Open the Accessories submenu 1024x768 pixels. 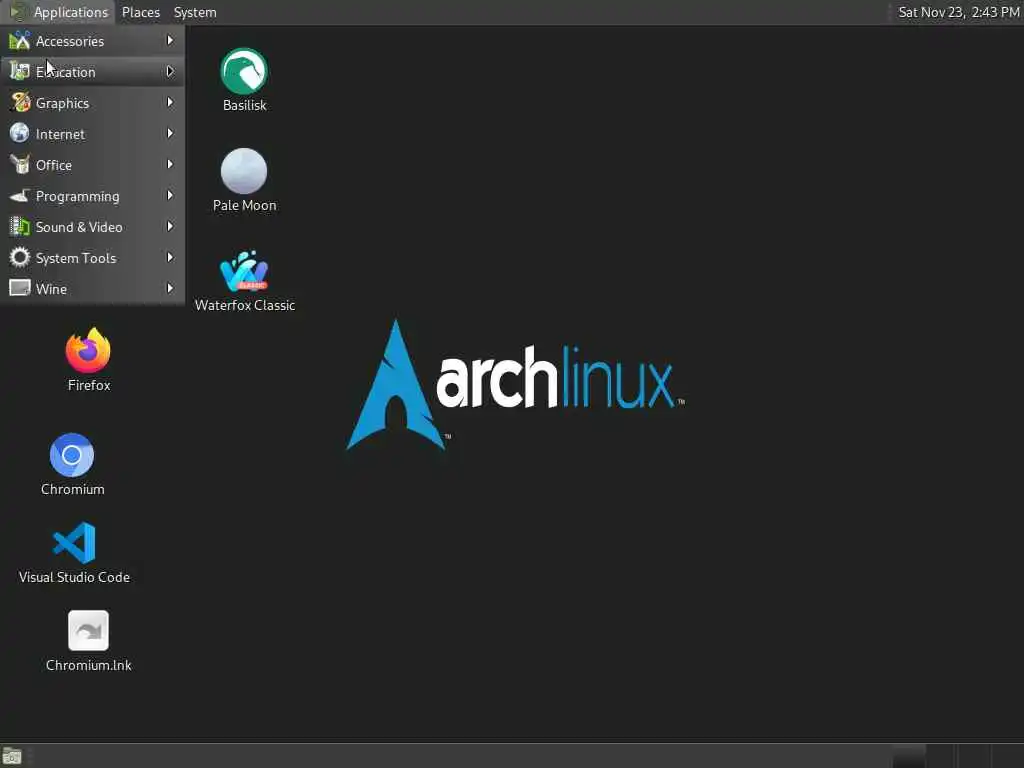tap(92, 40)
